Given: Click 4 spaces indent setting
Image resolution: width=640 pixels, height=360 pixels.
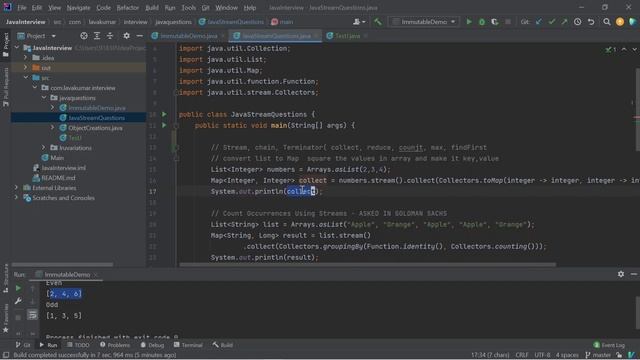Looking at the screenshot, I should coord(567,355).
